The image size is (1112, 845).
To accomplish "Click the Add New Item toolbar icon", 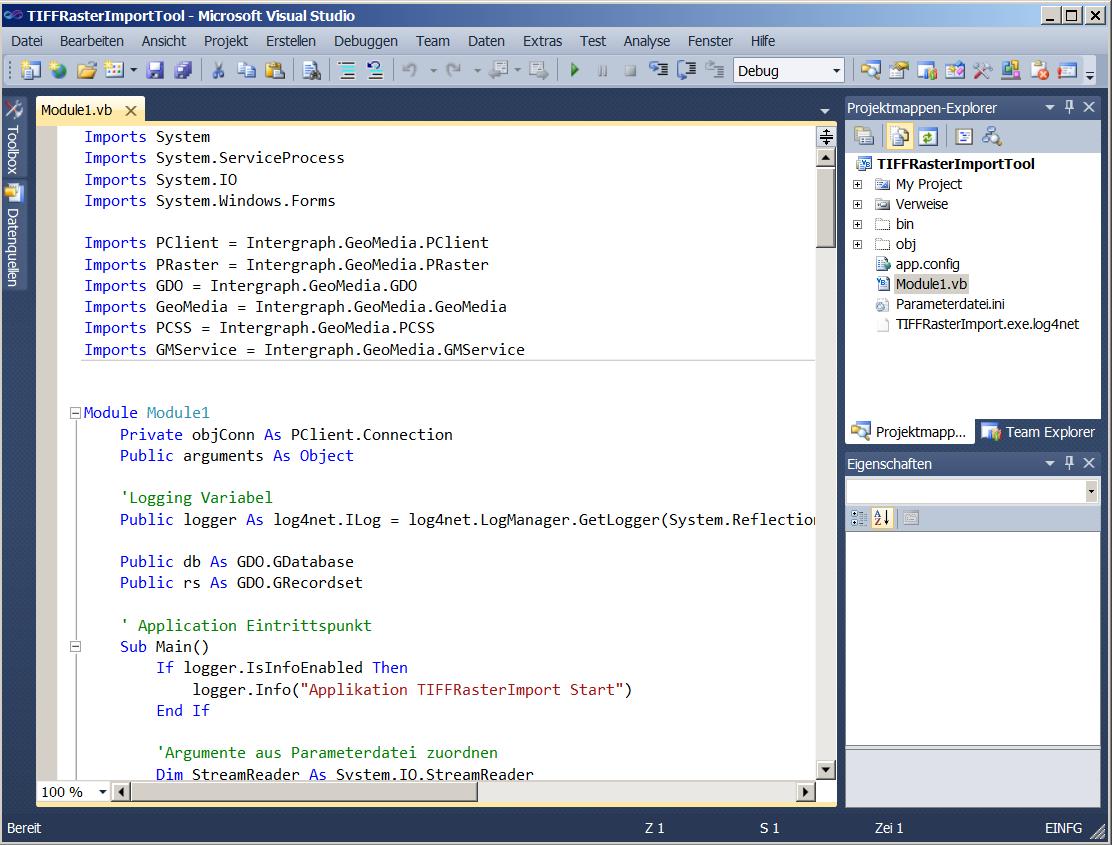I will (113, 70).
